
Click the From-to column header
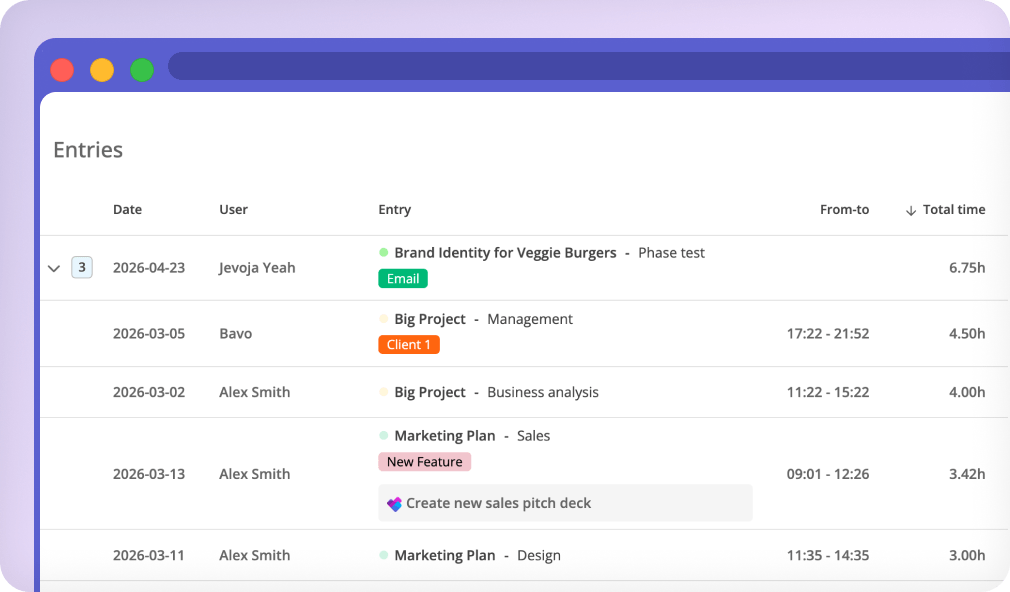coord(844,209)
